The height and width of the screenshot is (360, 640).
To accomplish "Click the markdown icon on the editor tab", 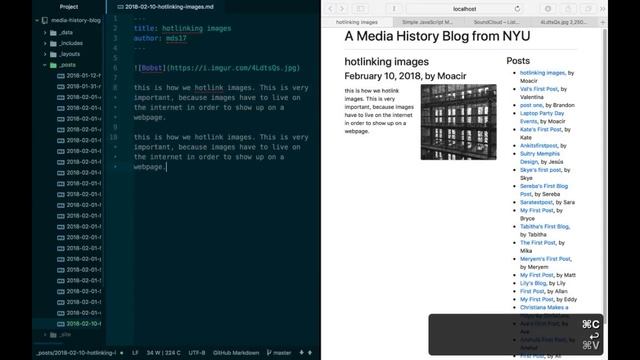I will (x=120, y=7).
